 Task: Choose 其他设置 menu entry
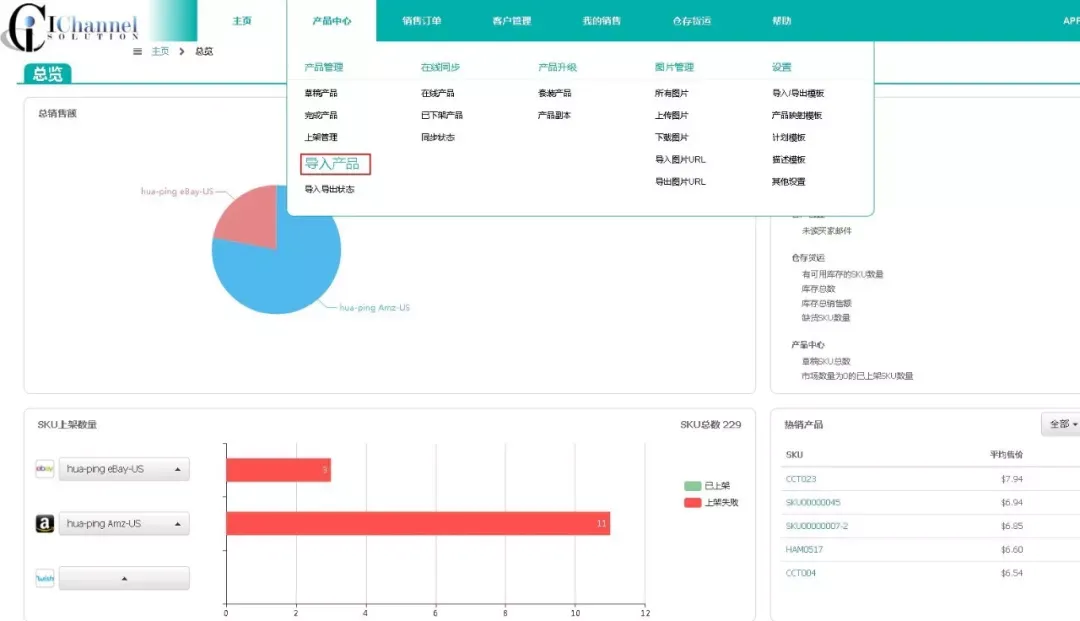click(789, 181)
